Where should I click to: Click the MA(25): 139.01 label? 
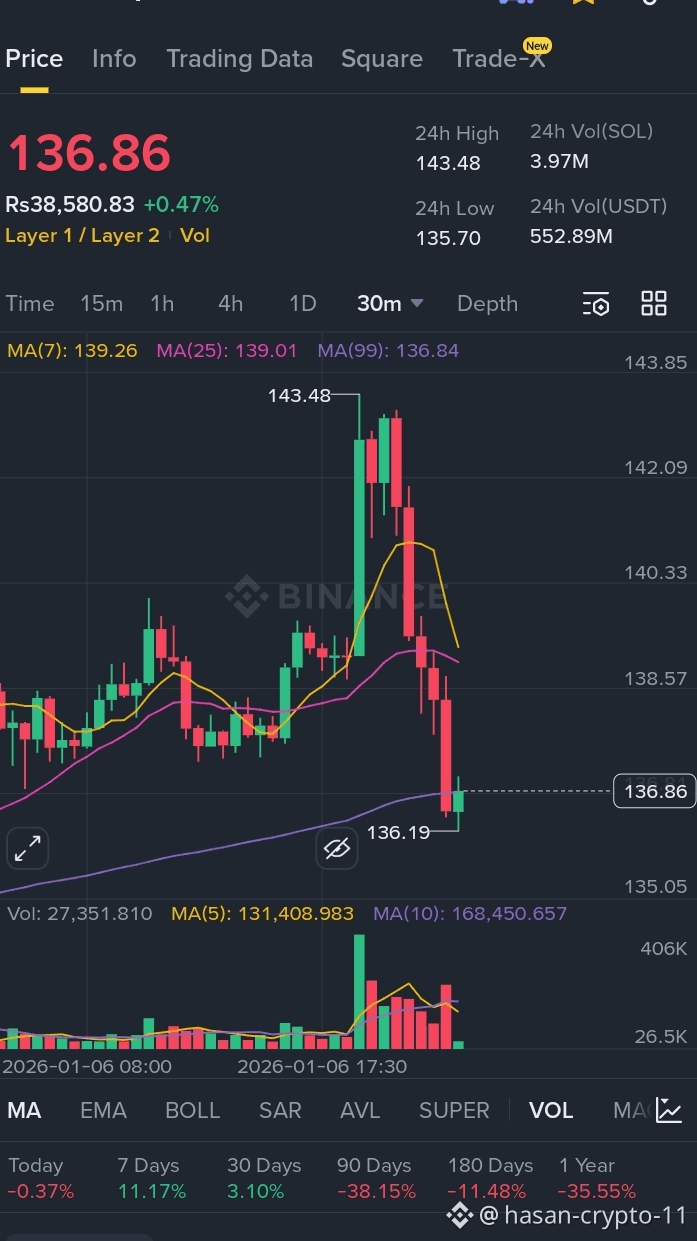click(x=227, y=351)
